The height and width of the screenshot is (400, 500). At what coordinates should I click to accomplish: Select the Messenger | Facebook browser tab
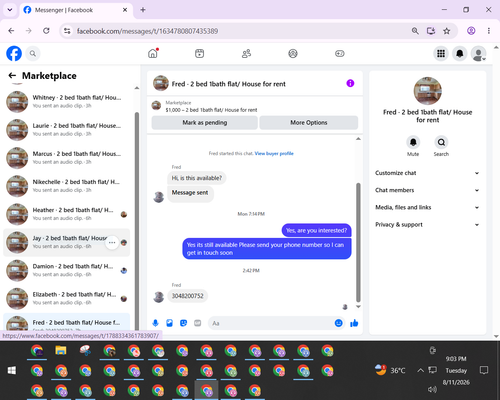[x=76, y=10]
